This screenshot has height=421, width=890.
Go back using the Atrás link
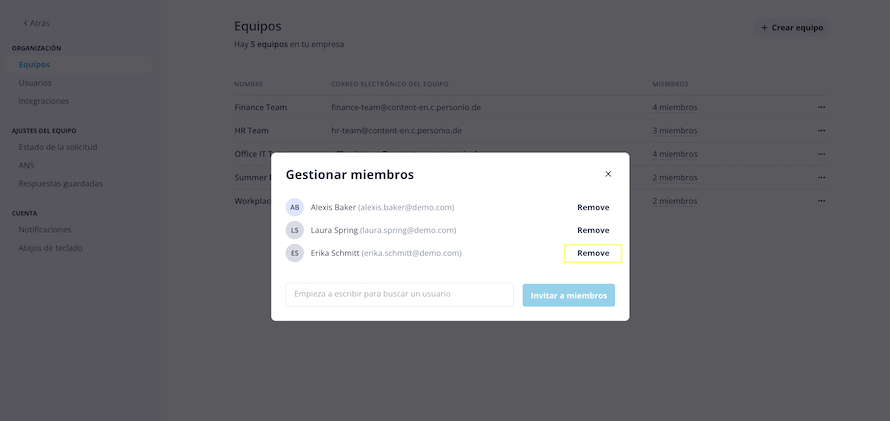coord(36,23)
